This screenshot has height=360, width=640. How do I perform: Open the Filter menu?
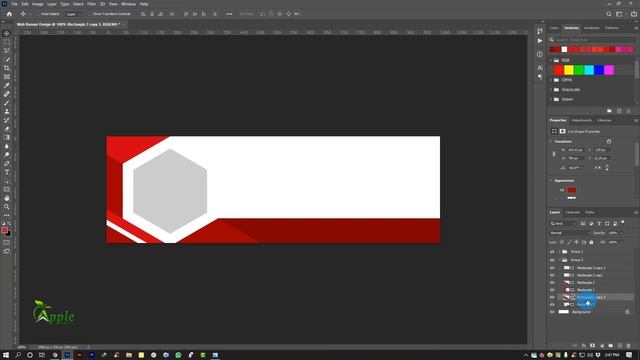91,4
